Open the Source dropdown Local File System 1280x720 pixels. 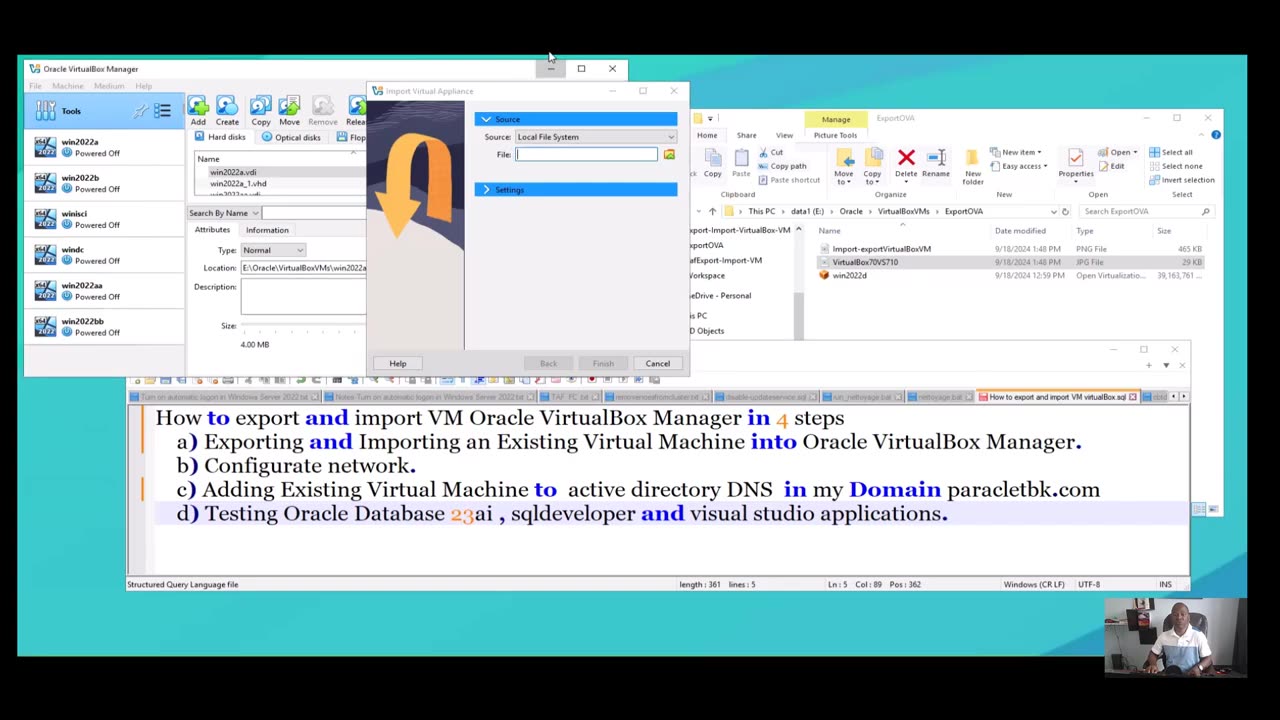pos(595,137)
